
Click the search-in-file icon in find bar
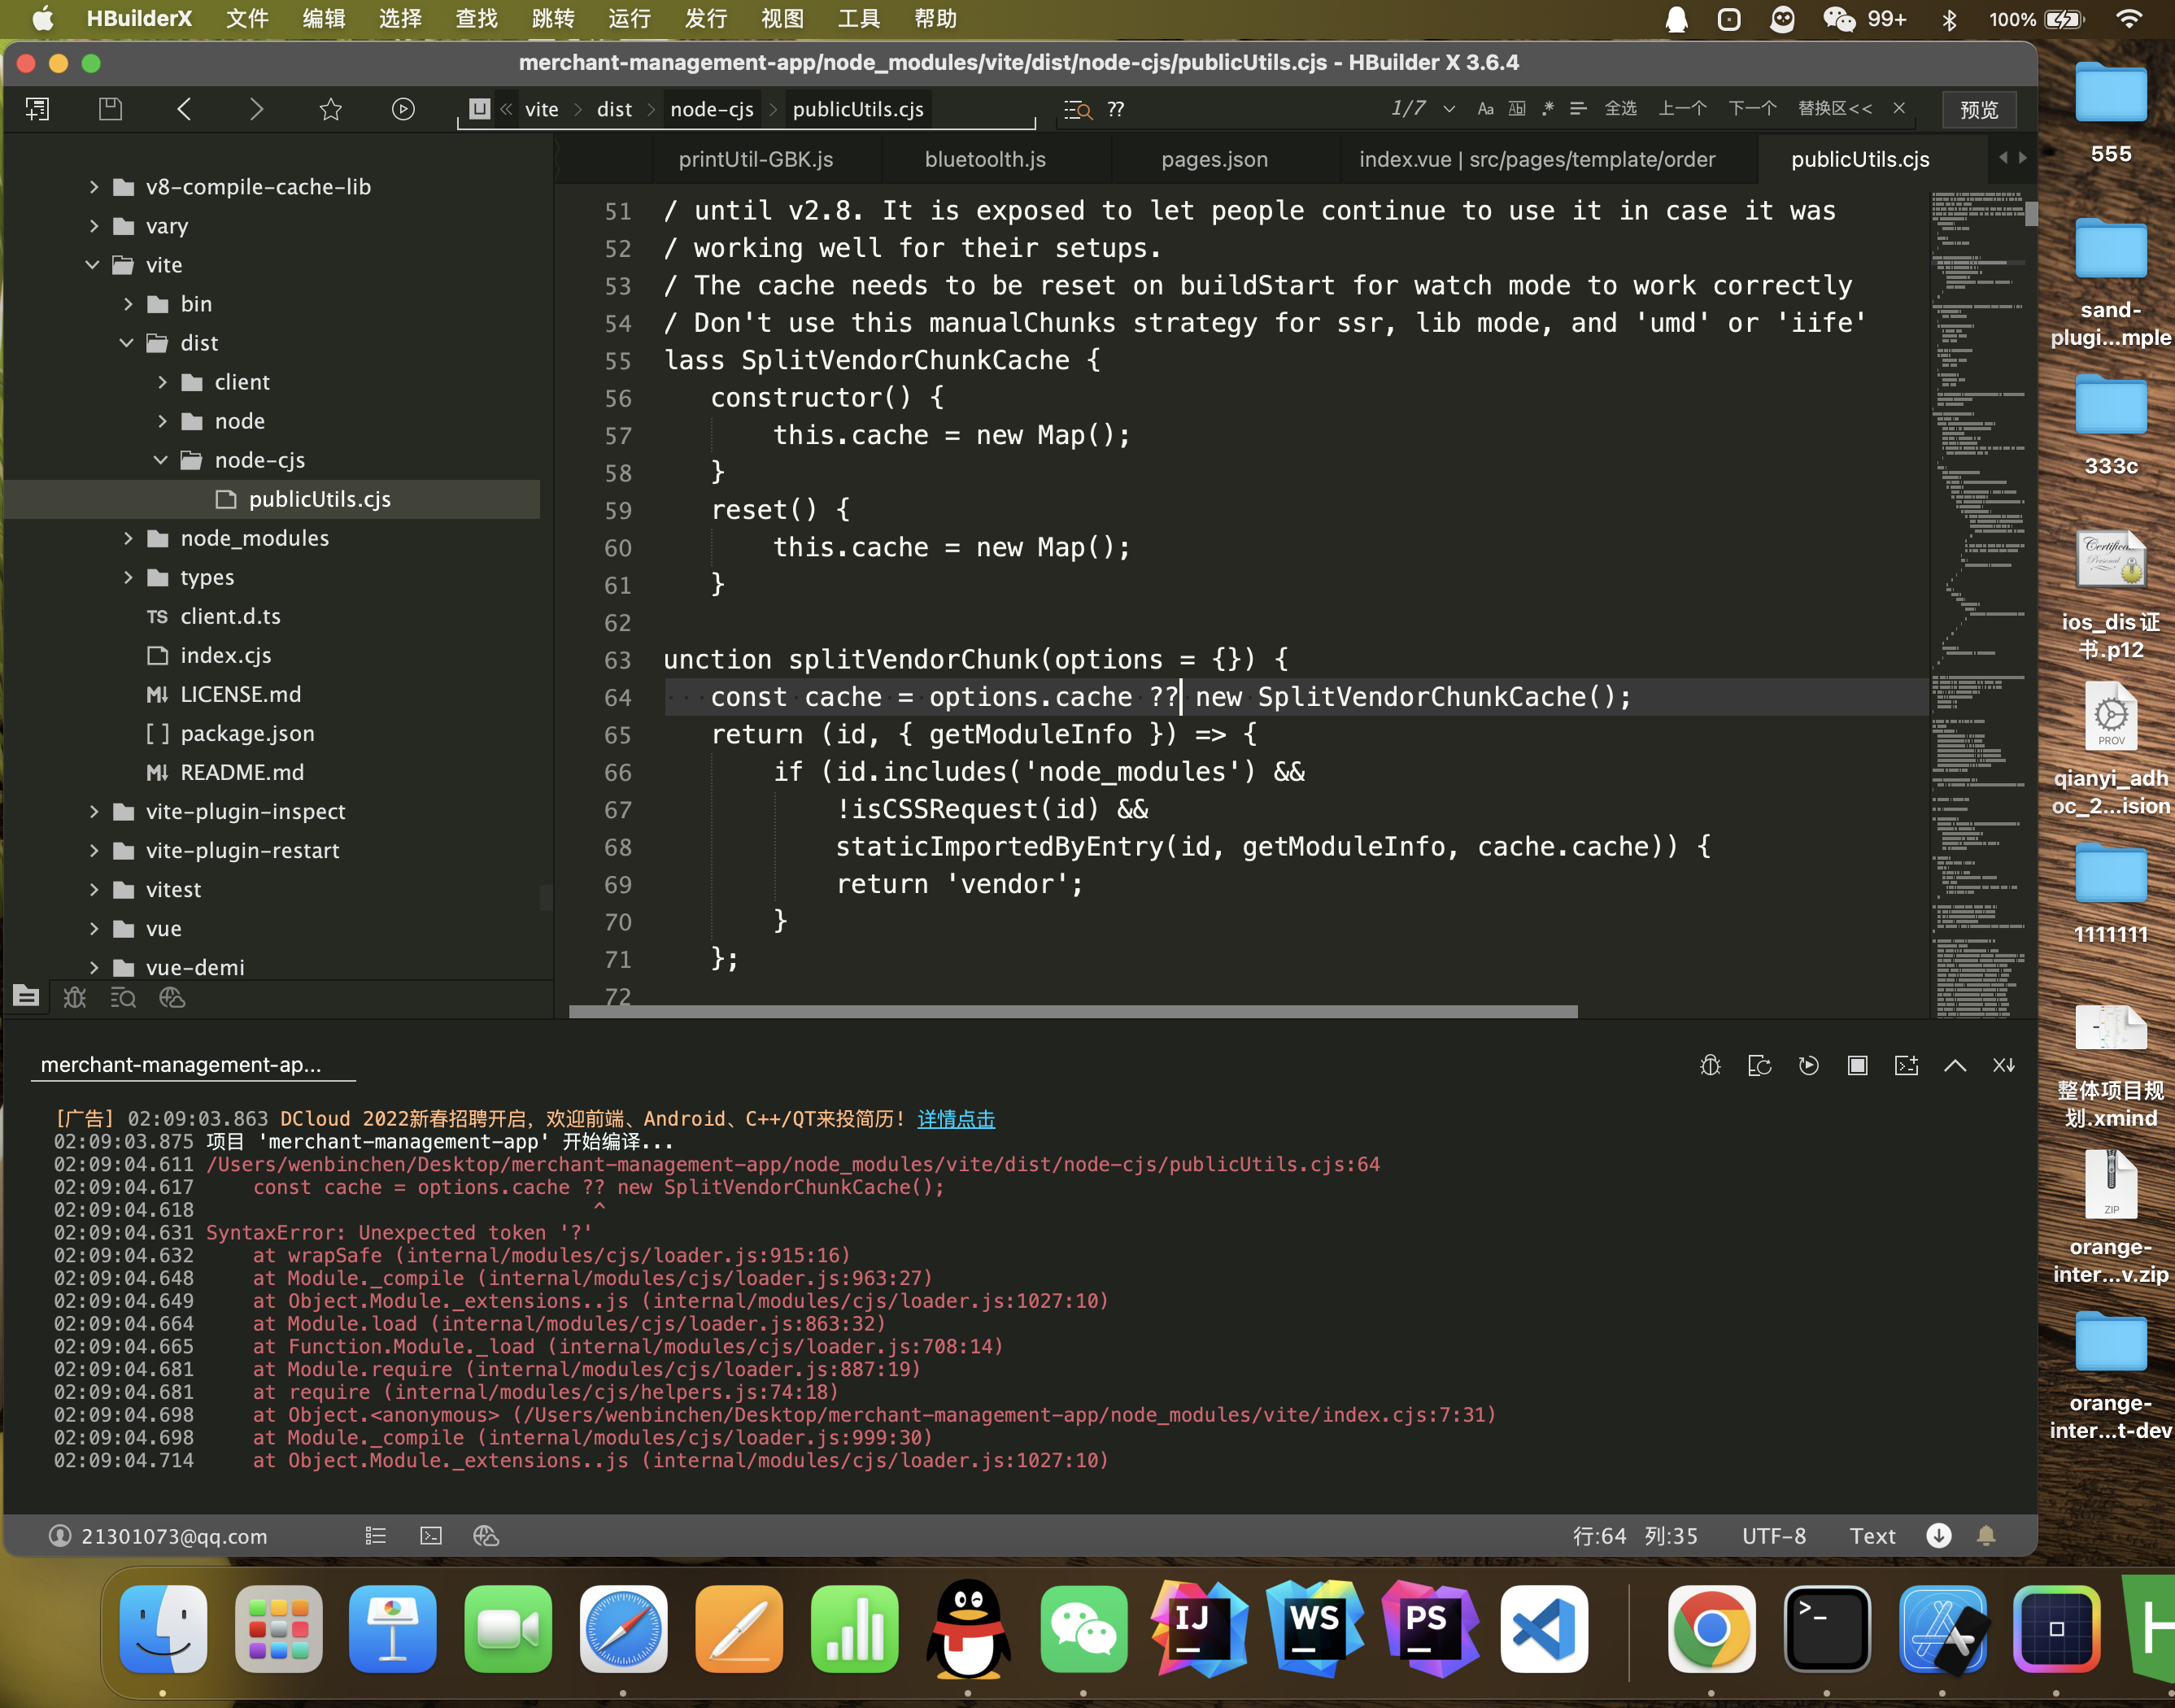[1078, 109]
